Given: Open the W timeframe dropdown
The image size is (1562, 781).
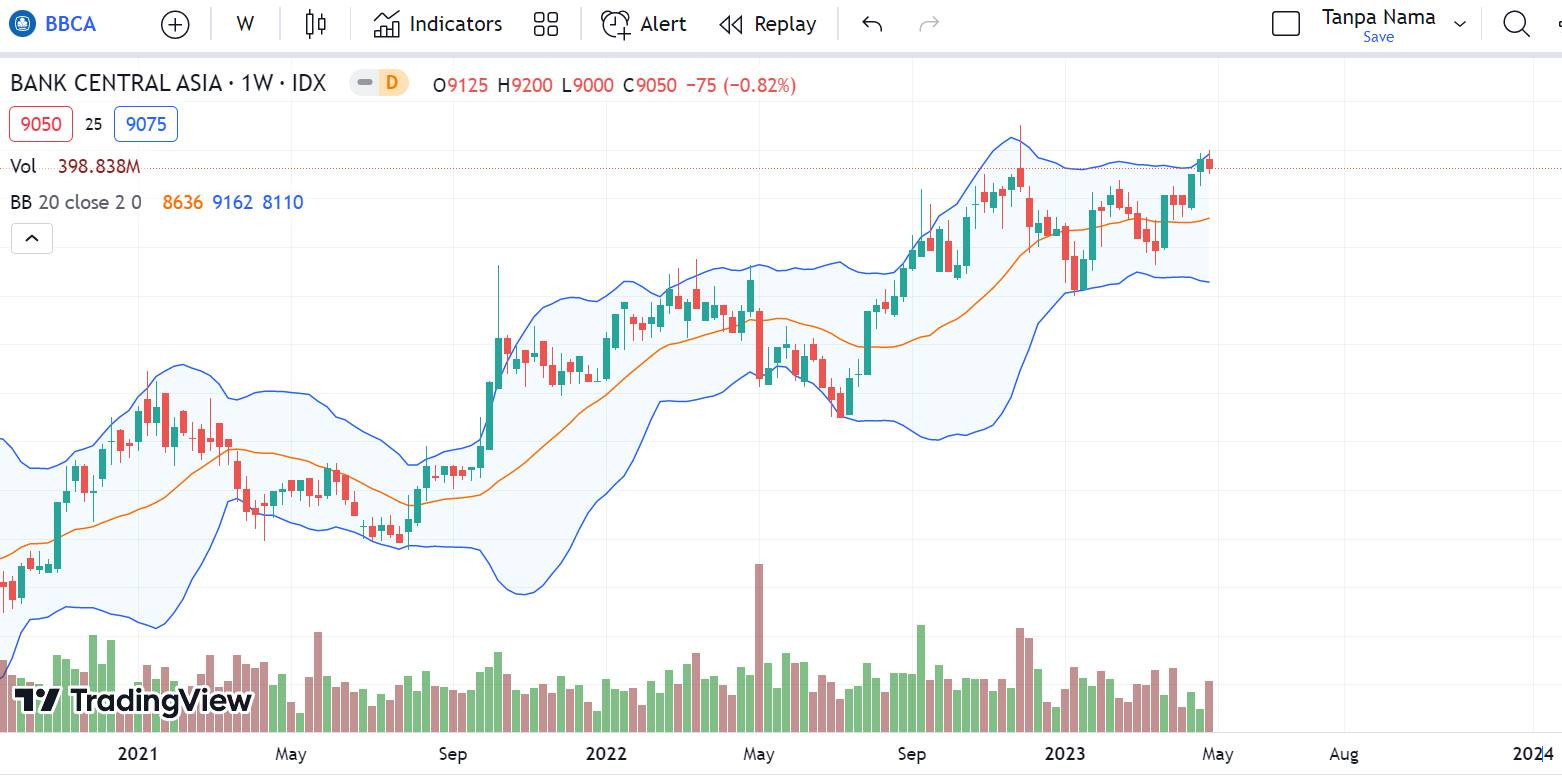Looking at the screenshot, I should [x=244, y=23].
